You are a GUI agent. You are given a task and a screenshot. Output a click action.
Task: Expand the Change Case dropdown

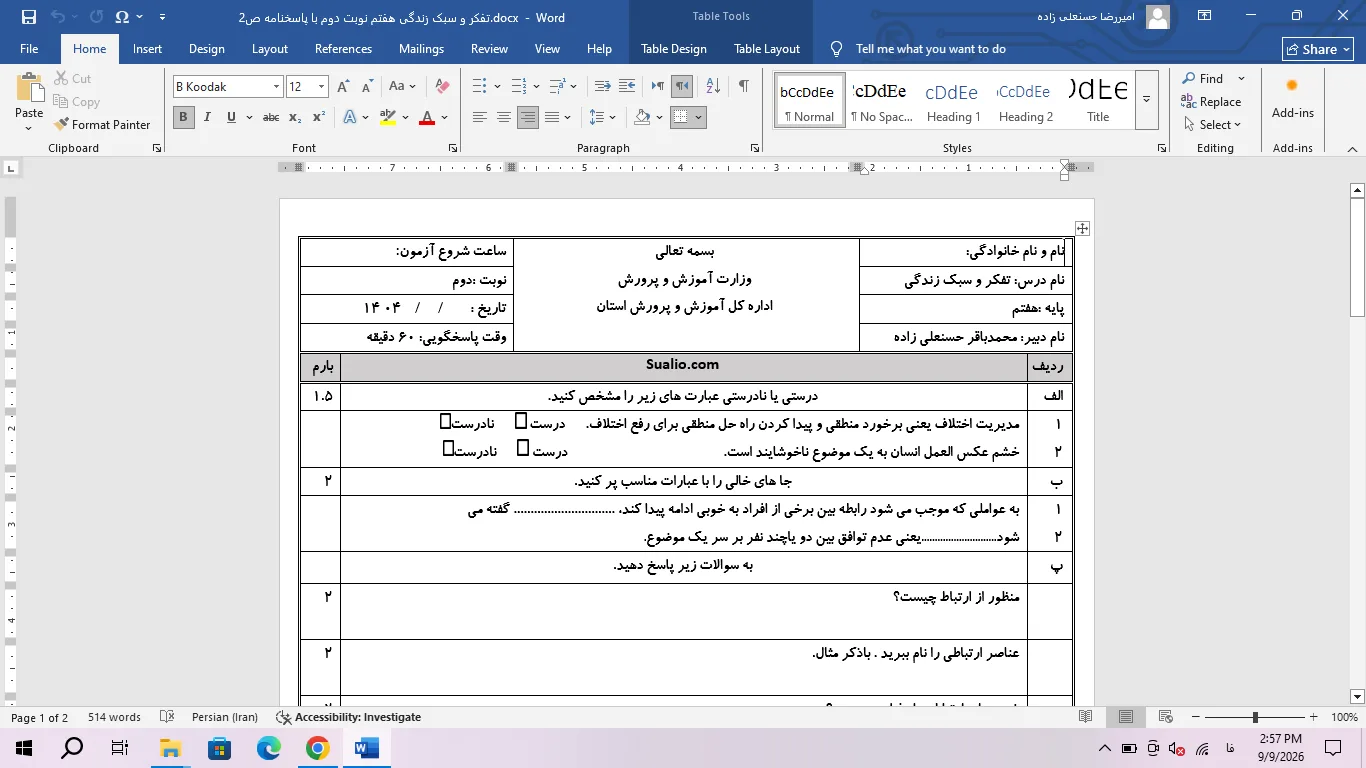pos(413,87)
